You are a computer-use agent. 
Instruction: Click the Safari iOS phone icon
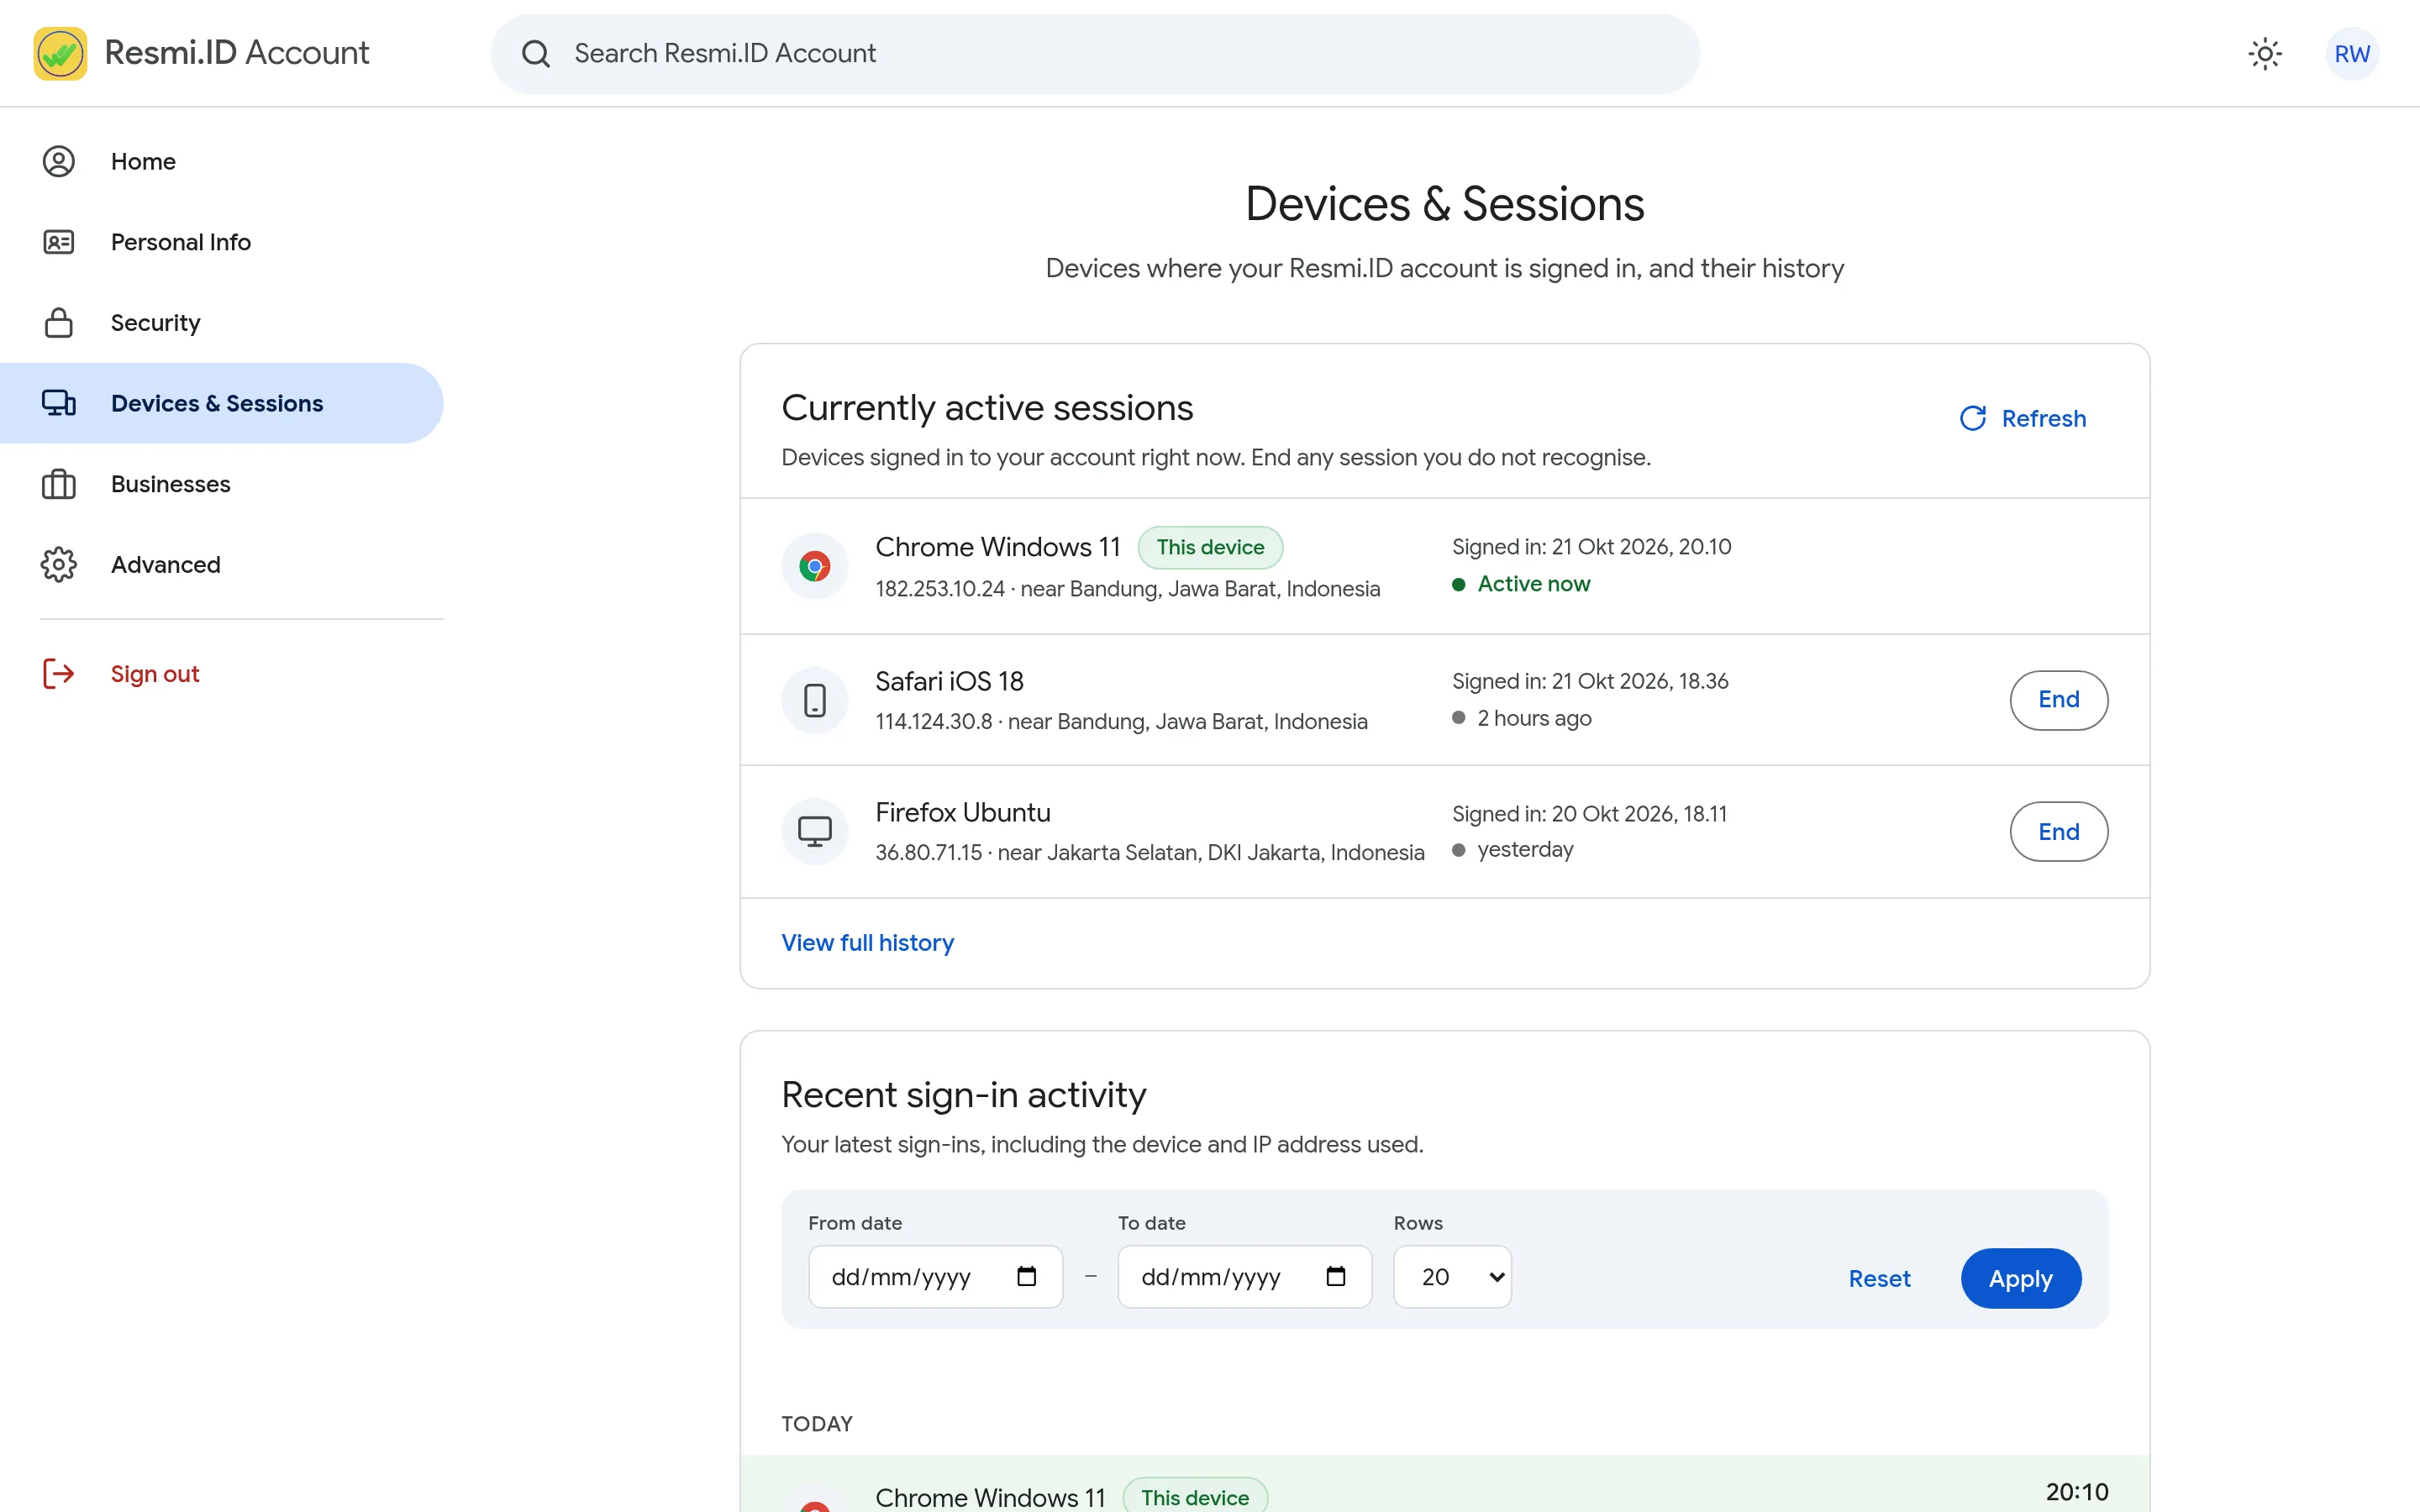coord(815,700)
